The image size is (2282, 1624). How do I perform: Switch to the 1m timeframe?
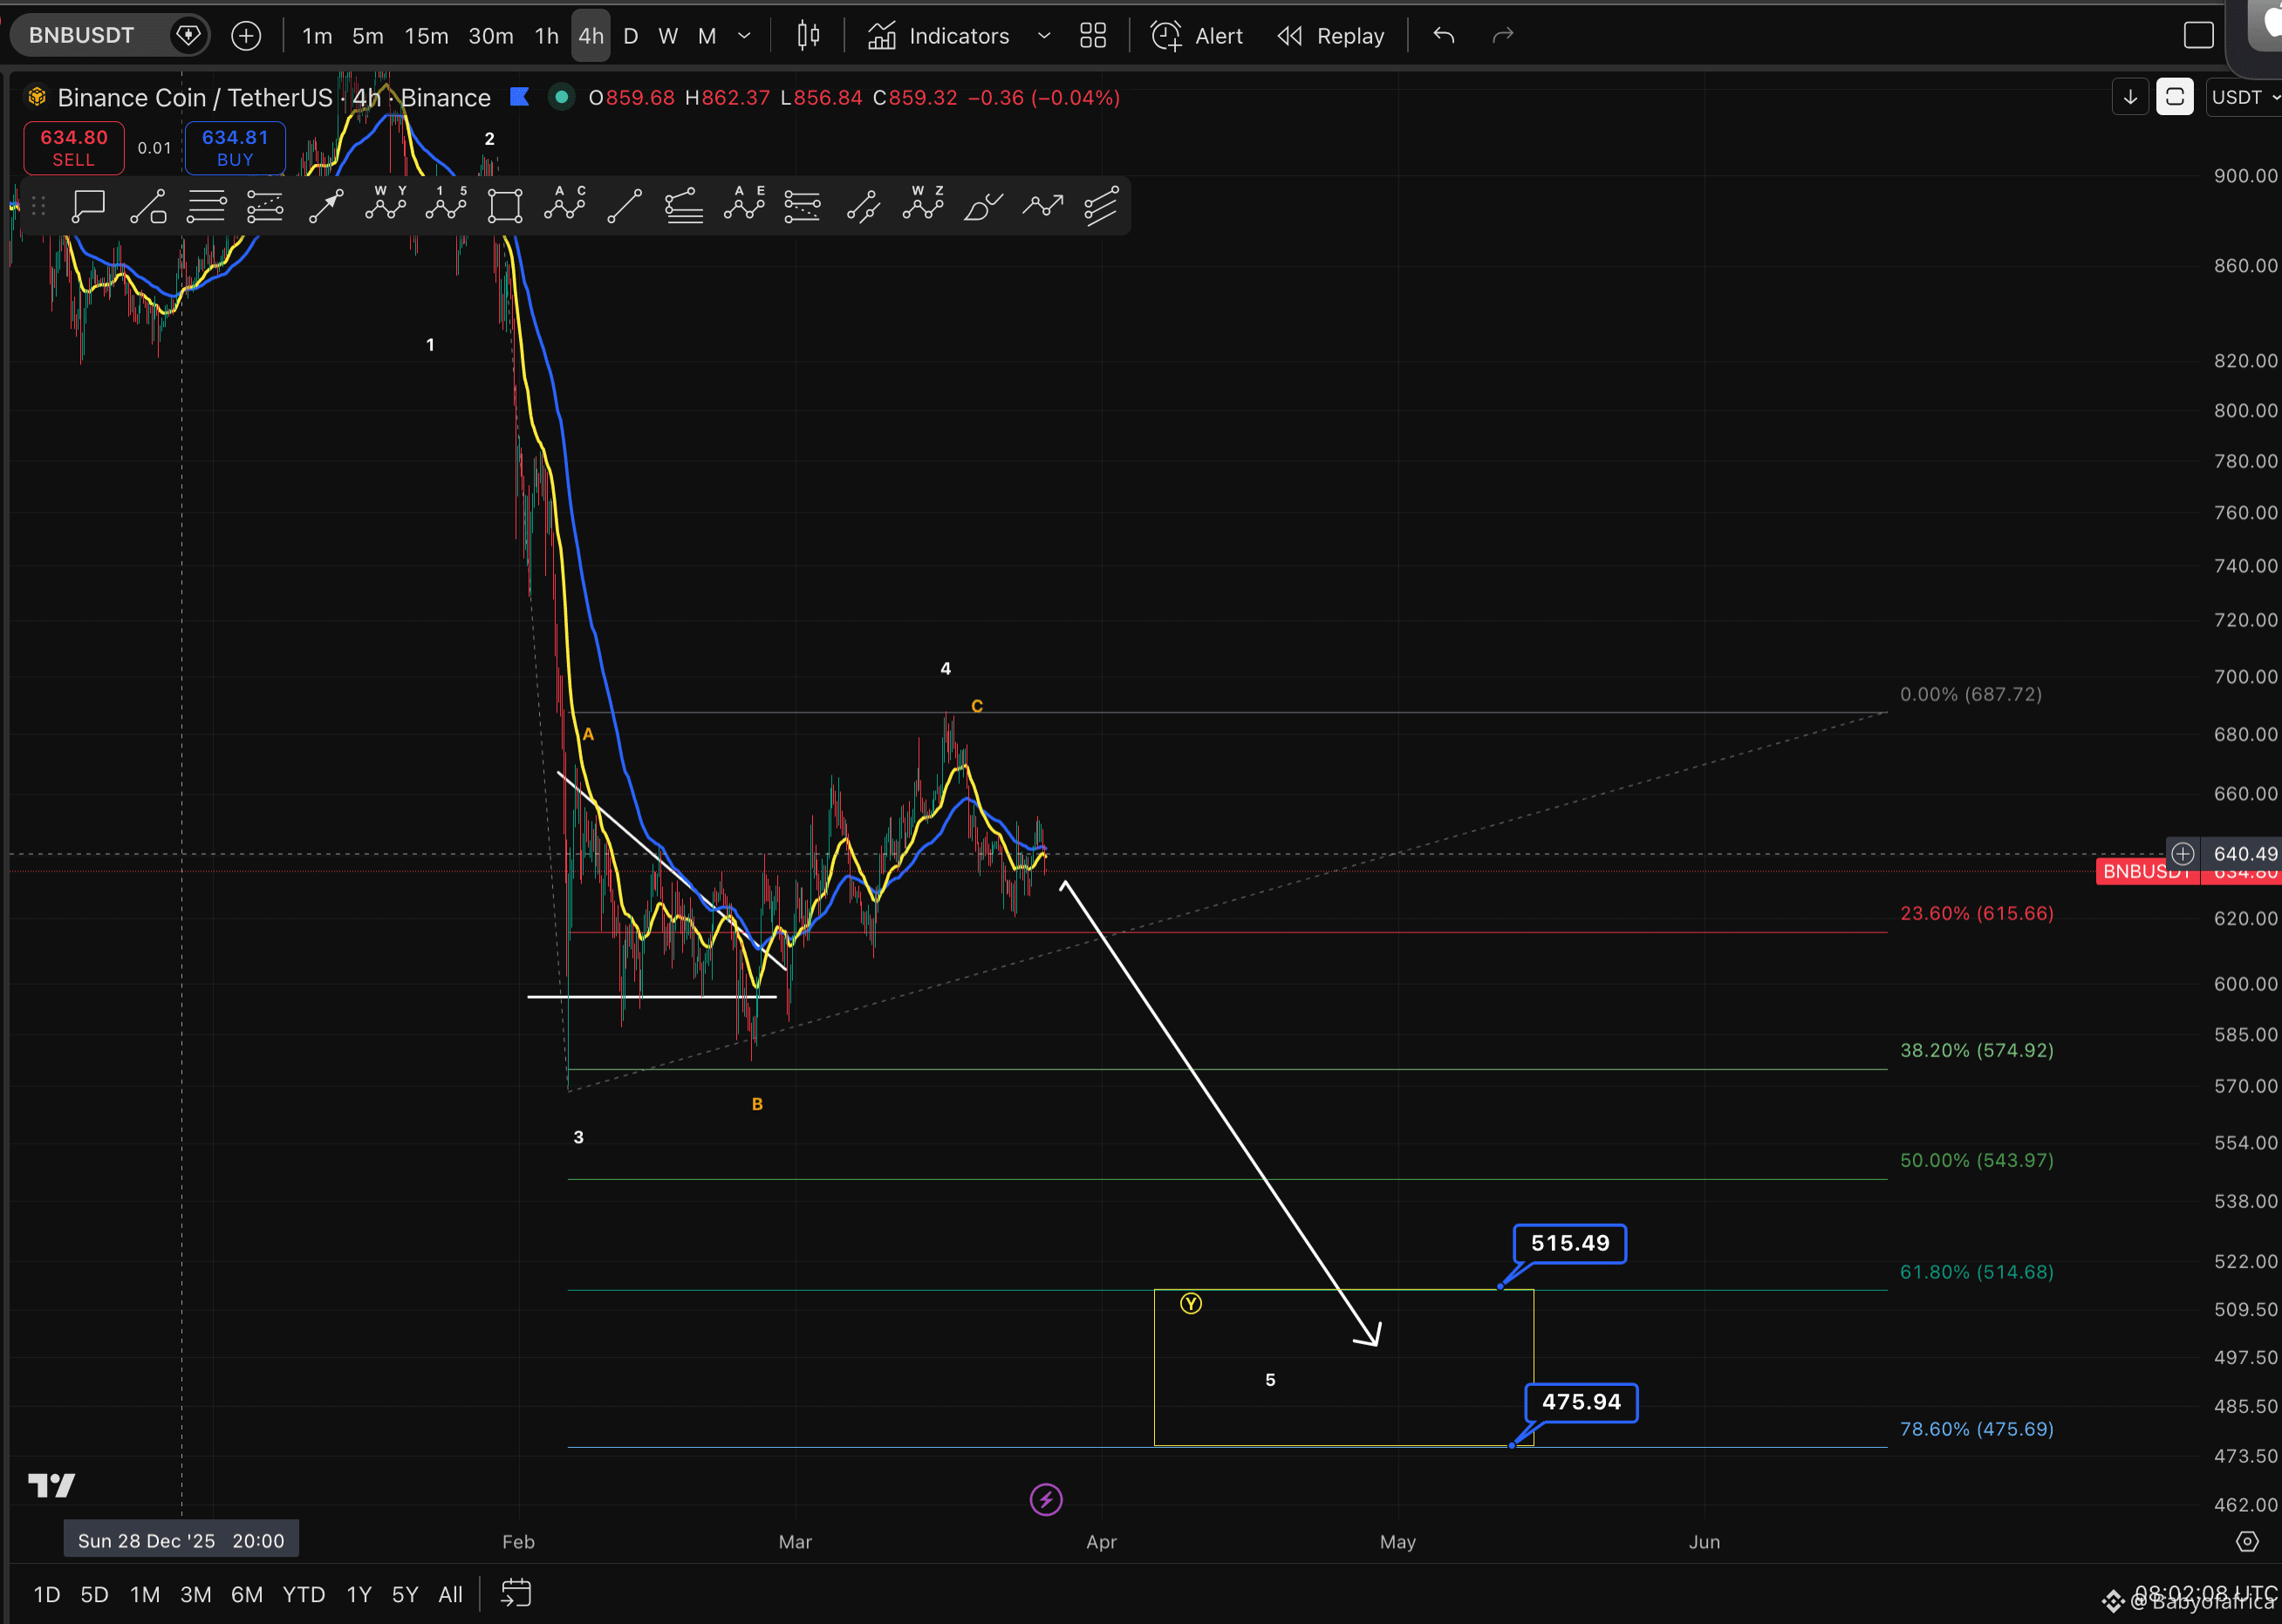pyautogui.click(x=317, y=36)
